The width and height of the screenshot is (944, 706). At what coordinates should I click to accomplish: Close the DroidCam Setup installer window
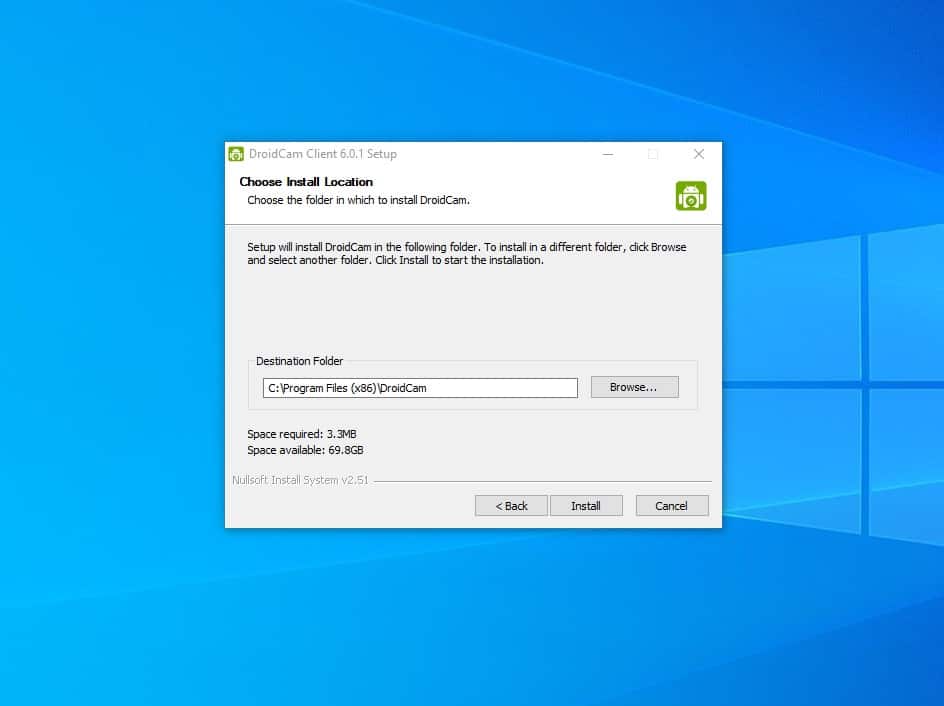[699, 154]
